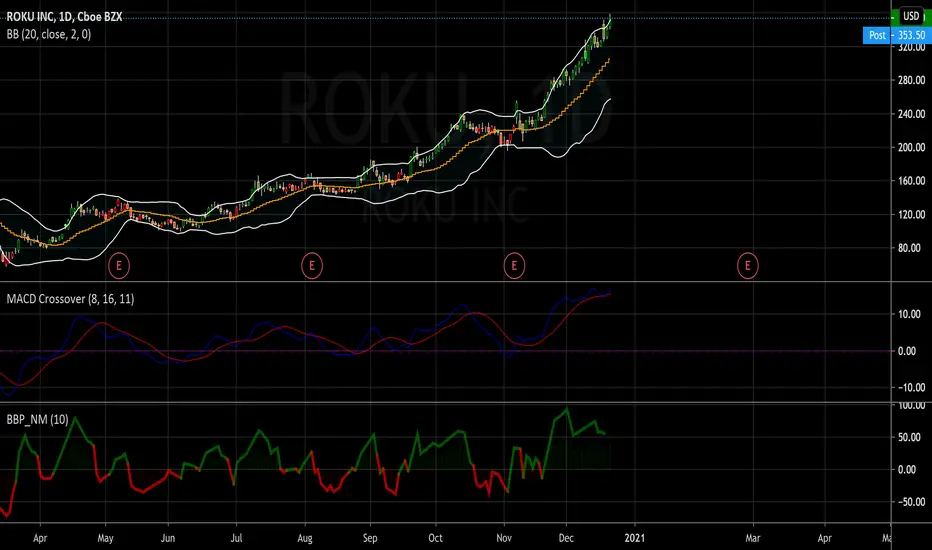The width and height of the screenshot is (932, 550).
Task: Click the 10.00 label on MACD axis
Action: point(909,314)
